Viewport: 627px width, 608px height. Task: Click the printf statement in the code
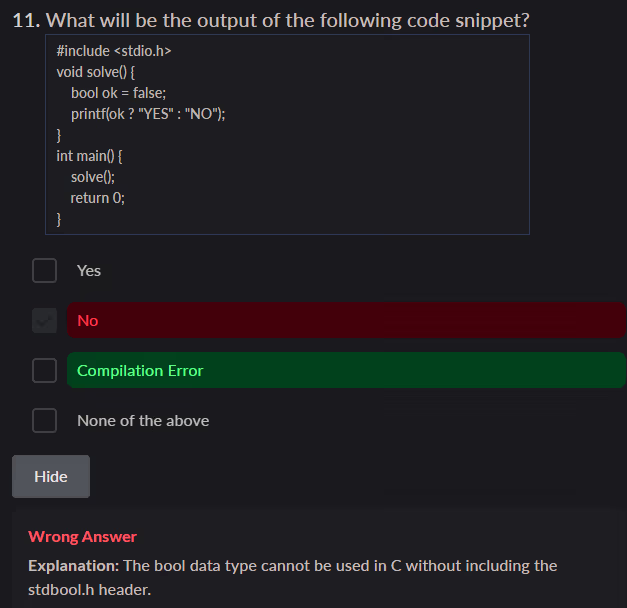tap(148, 114)
